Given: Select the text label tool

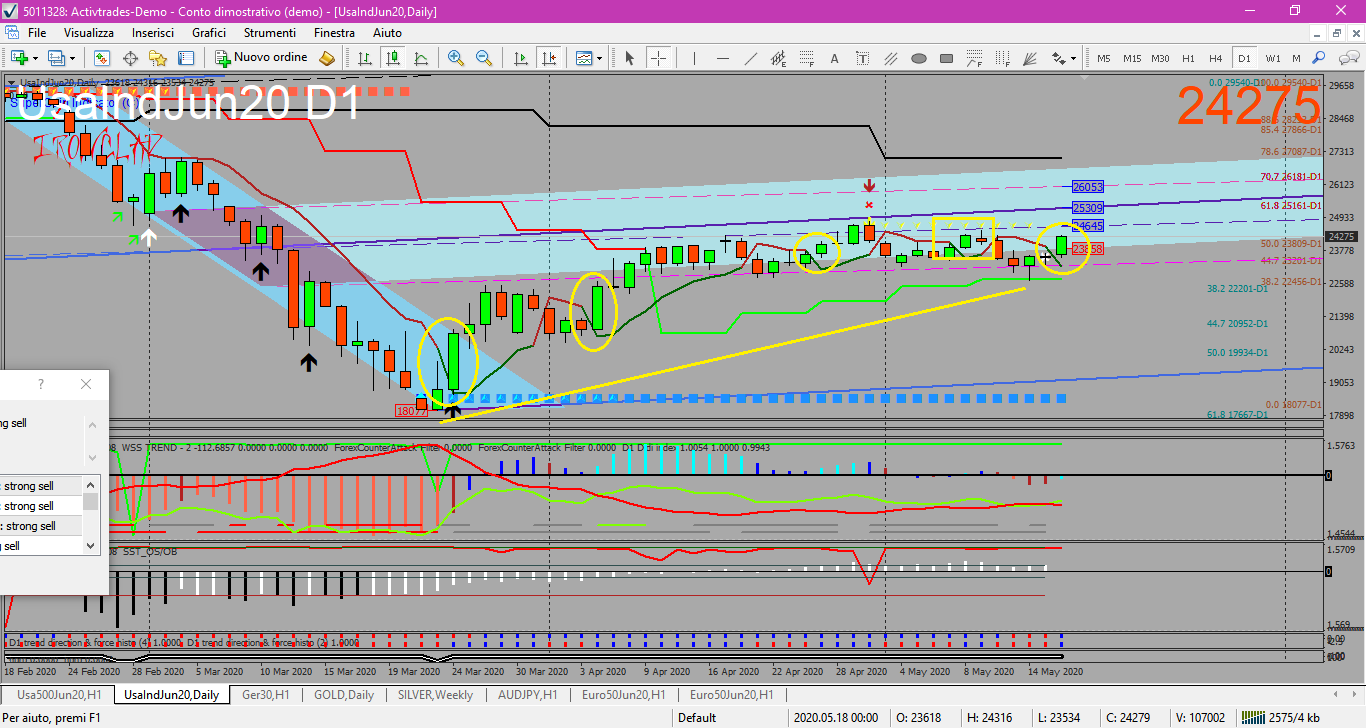Looking at the screenshot, I should 862,58.
